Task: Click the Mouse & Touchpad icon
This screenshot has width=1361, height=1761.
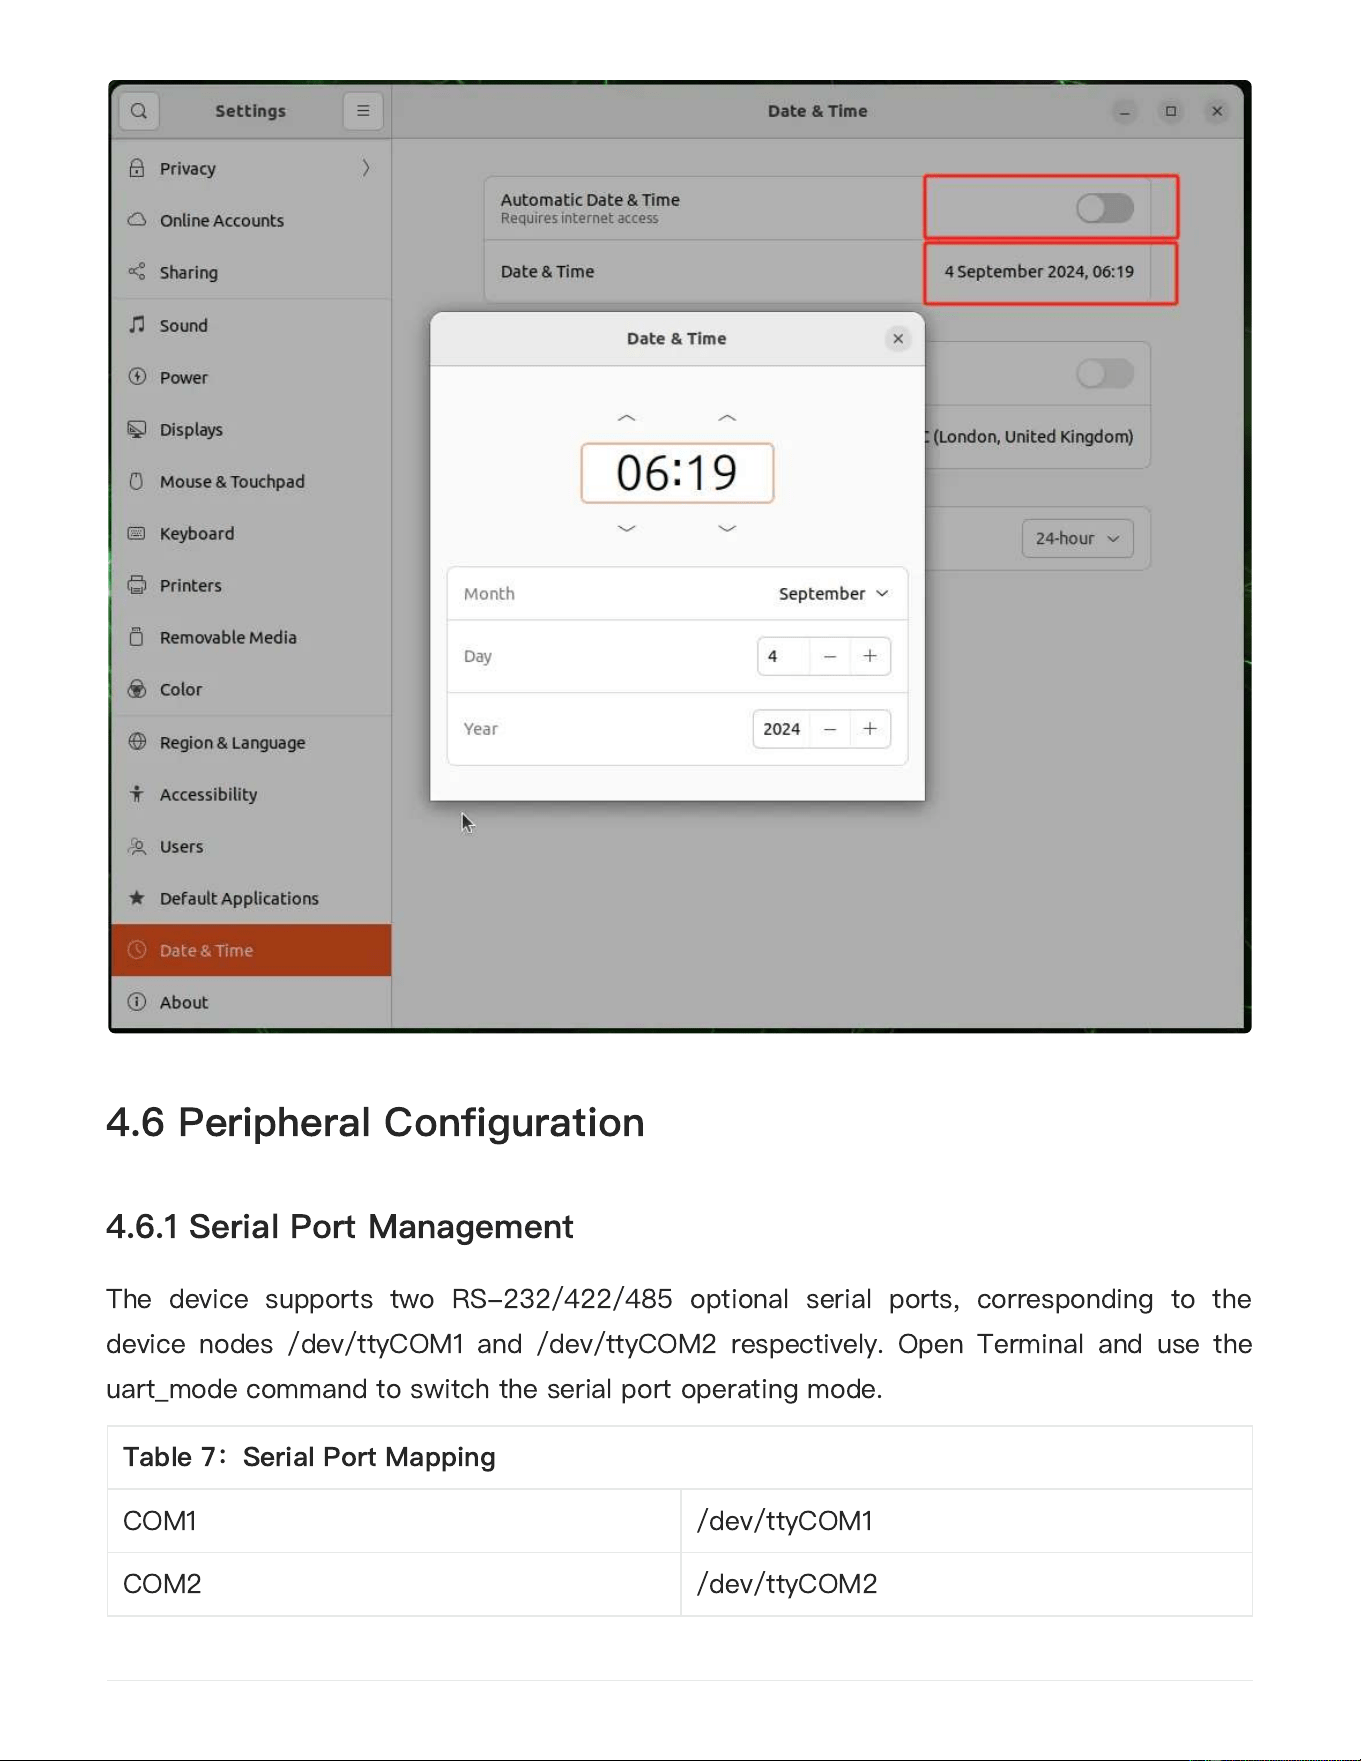Action: point(137,481)
